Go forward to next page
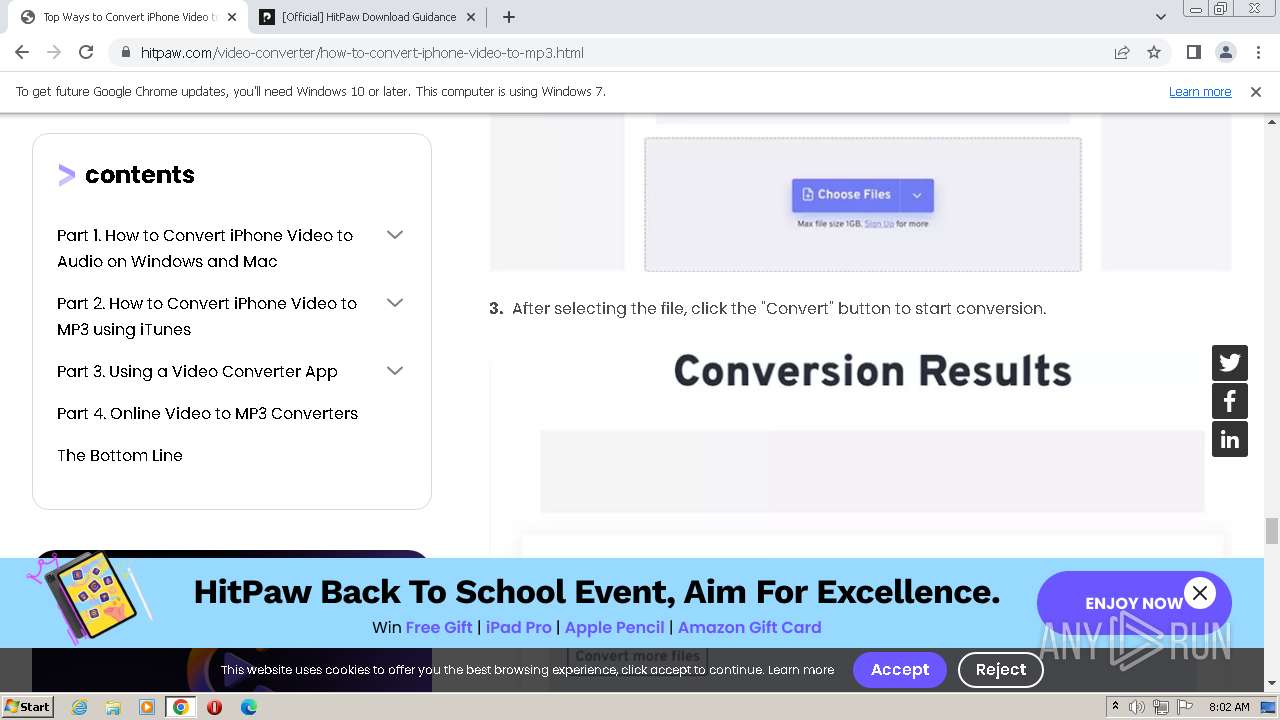Image resolution: width=1280 pixels, height=720 pixels. tap(54, 52)
